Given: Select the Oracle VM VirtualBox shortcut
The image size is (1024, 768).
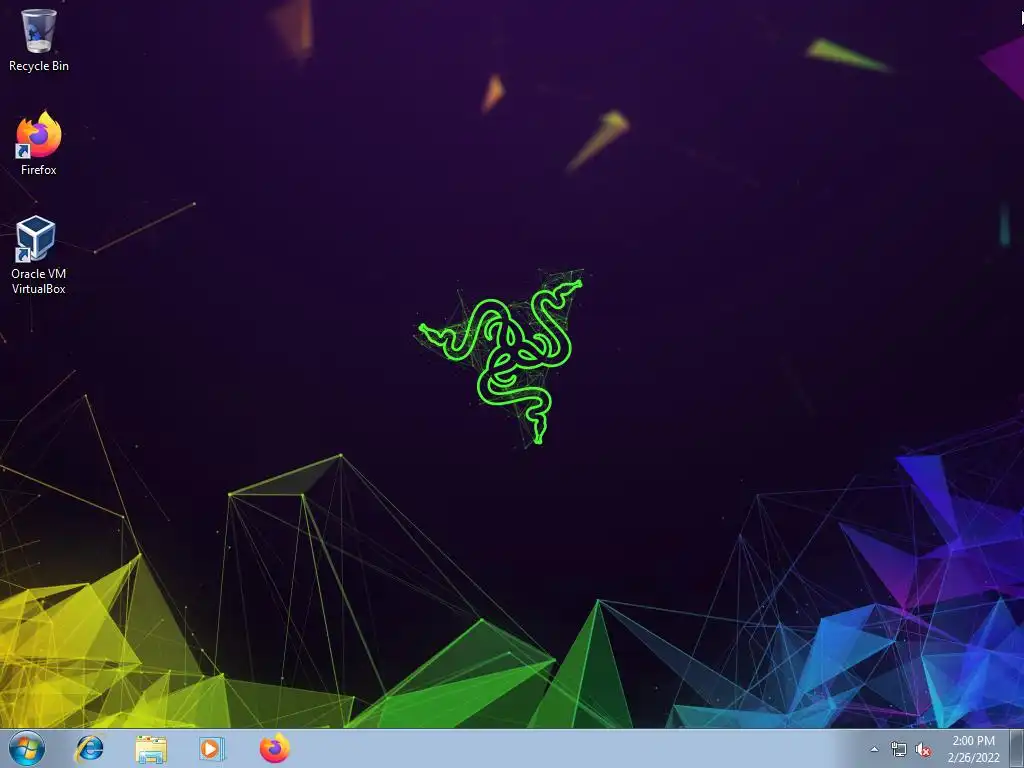Looking at the screenshot, I should 38,255.
